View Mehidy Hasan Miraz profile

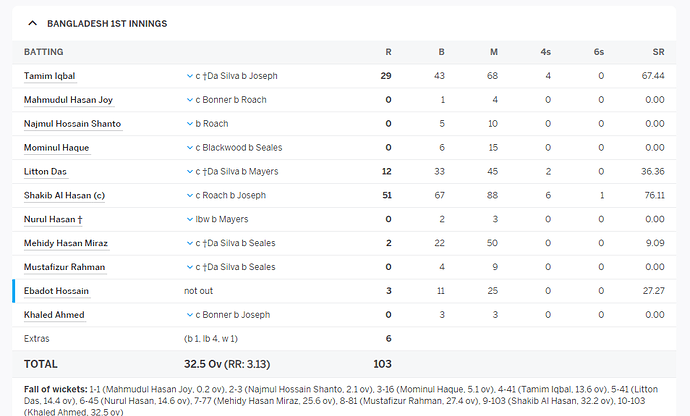(x=65, y=243)
